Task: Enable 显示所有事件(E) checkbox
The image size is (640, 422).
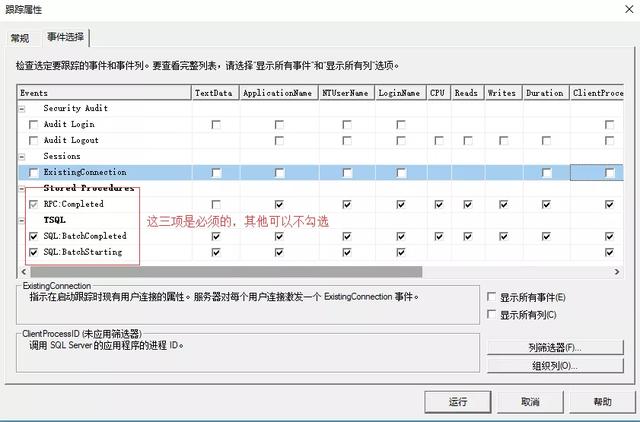Action: point(492,297)
